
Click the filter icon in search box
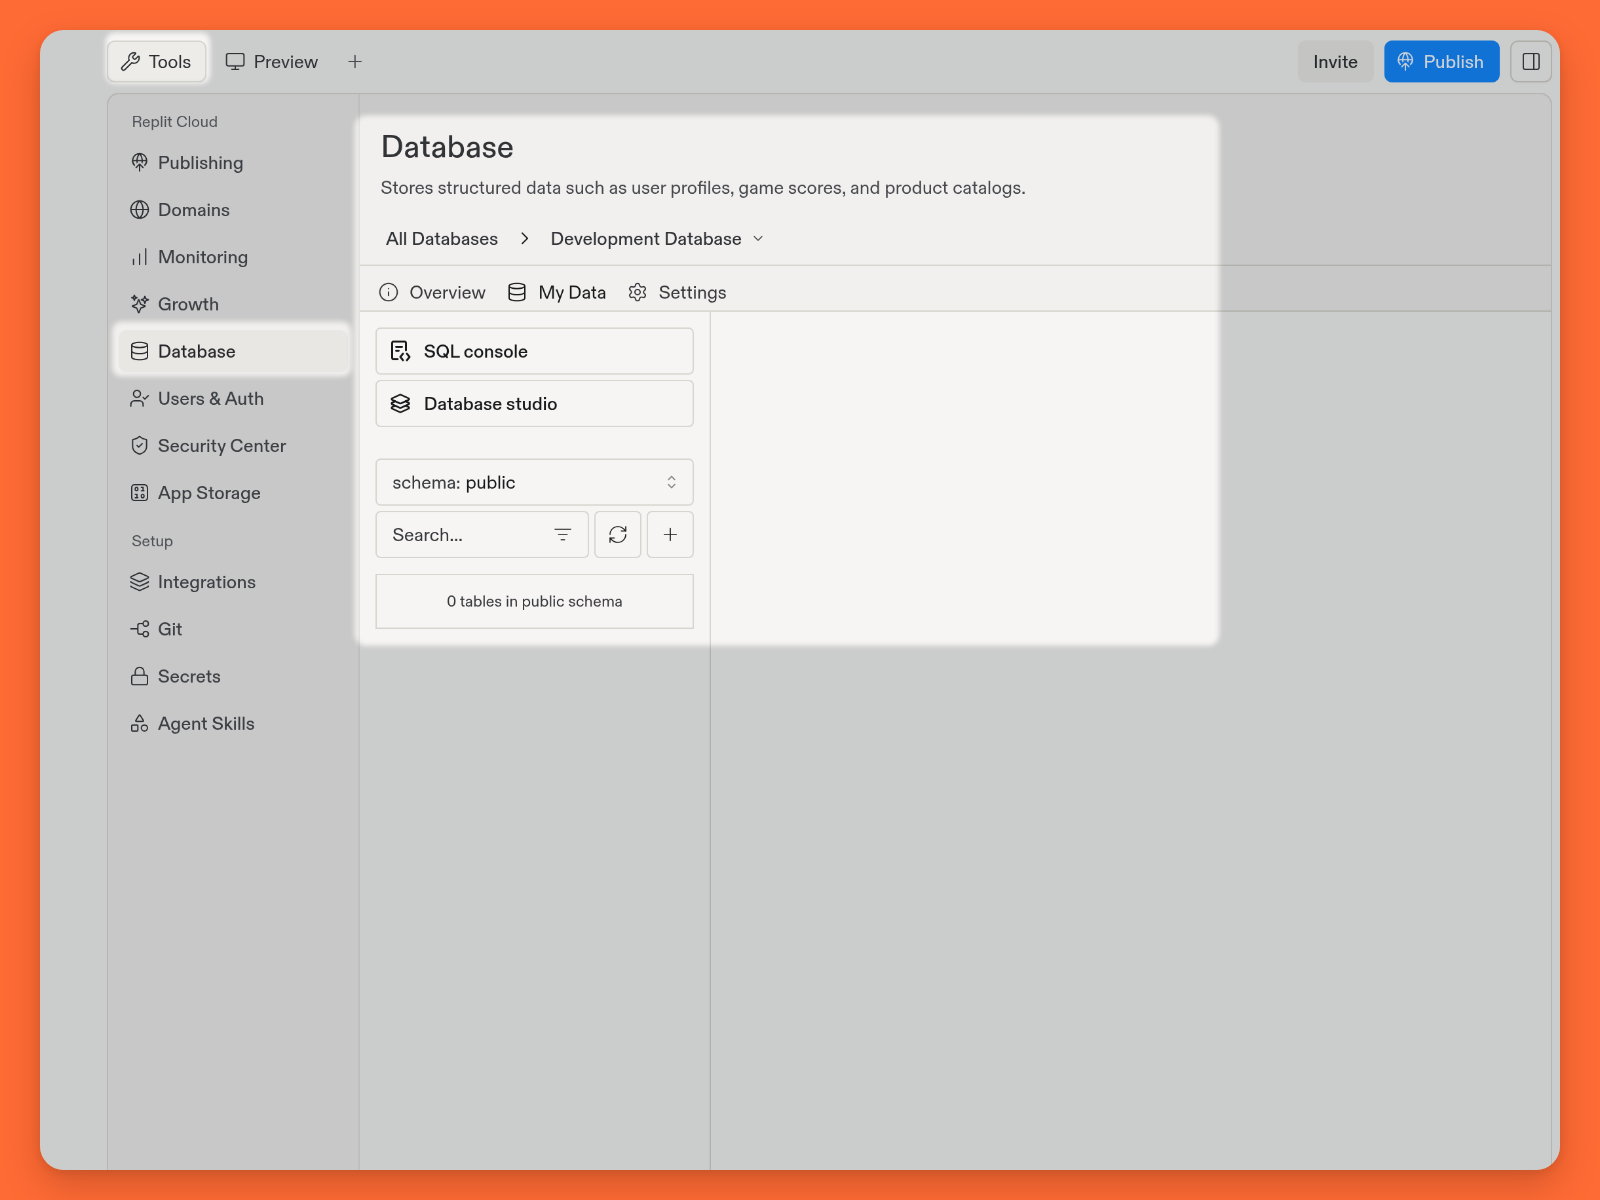(563, 535)
